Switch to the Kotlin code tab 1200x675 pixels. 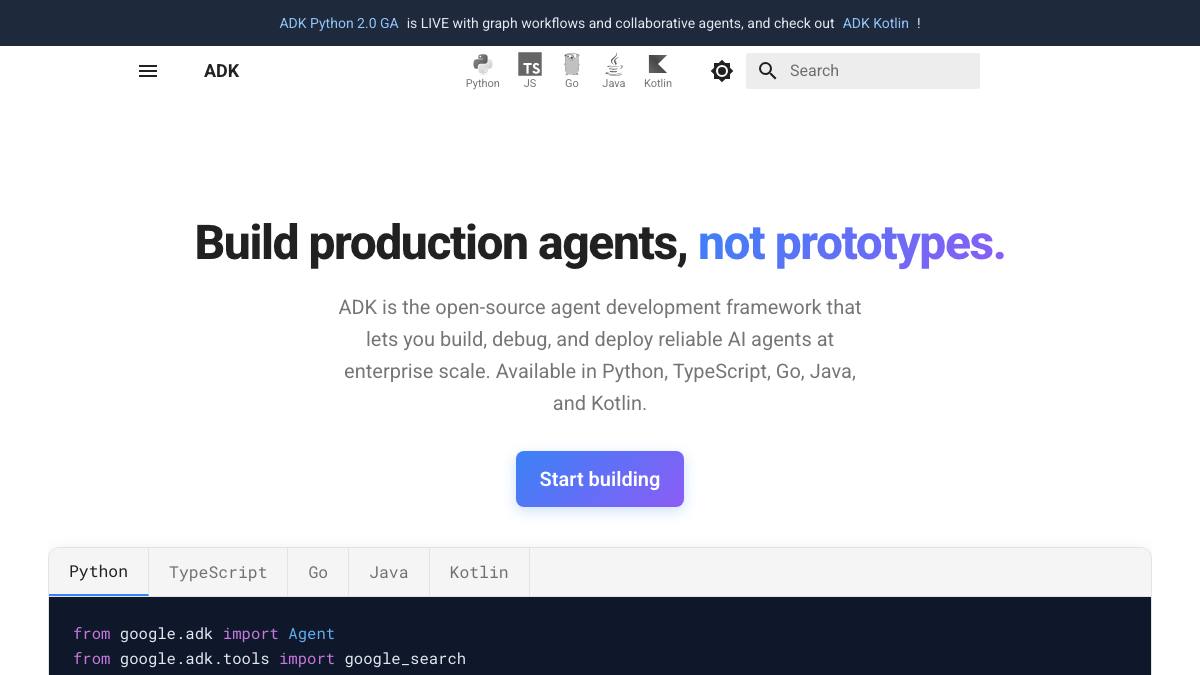click(x=479, y=572)
